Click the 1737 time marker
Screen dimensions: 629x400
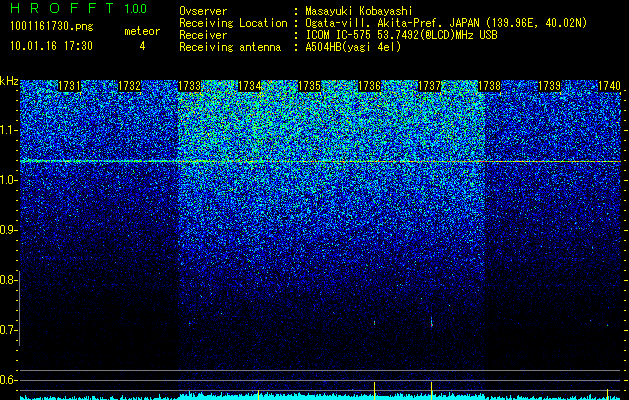(x=429, y=86)
